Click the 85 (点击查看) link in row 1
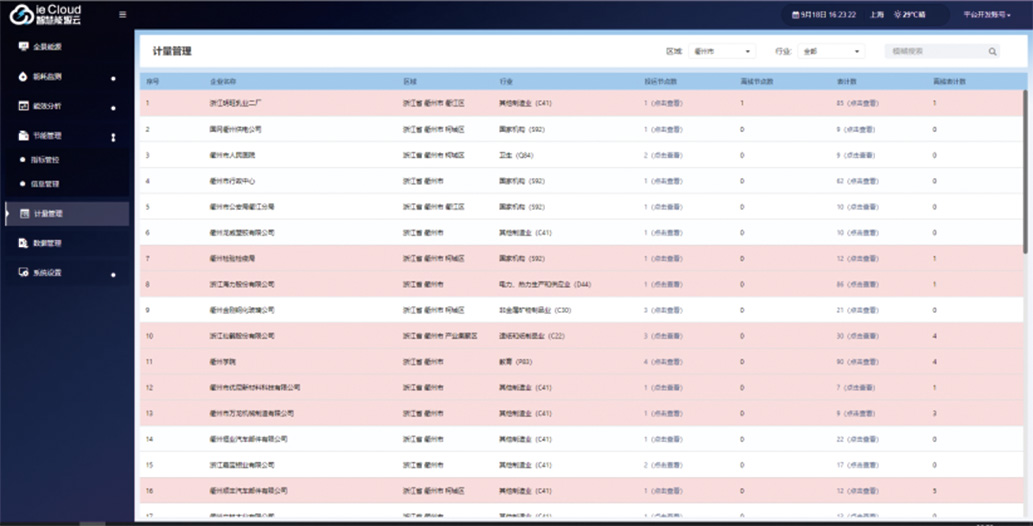Screen dimensions: 1033x526 (x=857, y=103)
